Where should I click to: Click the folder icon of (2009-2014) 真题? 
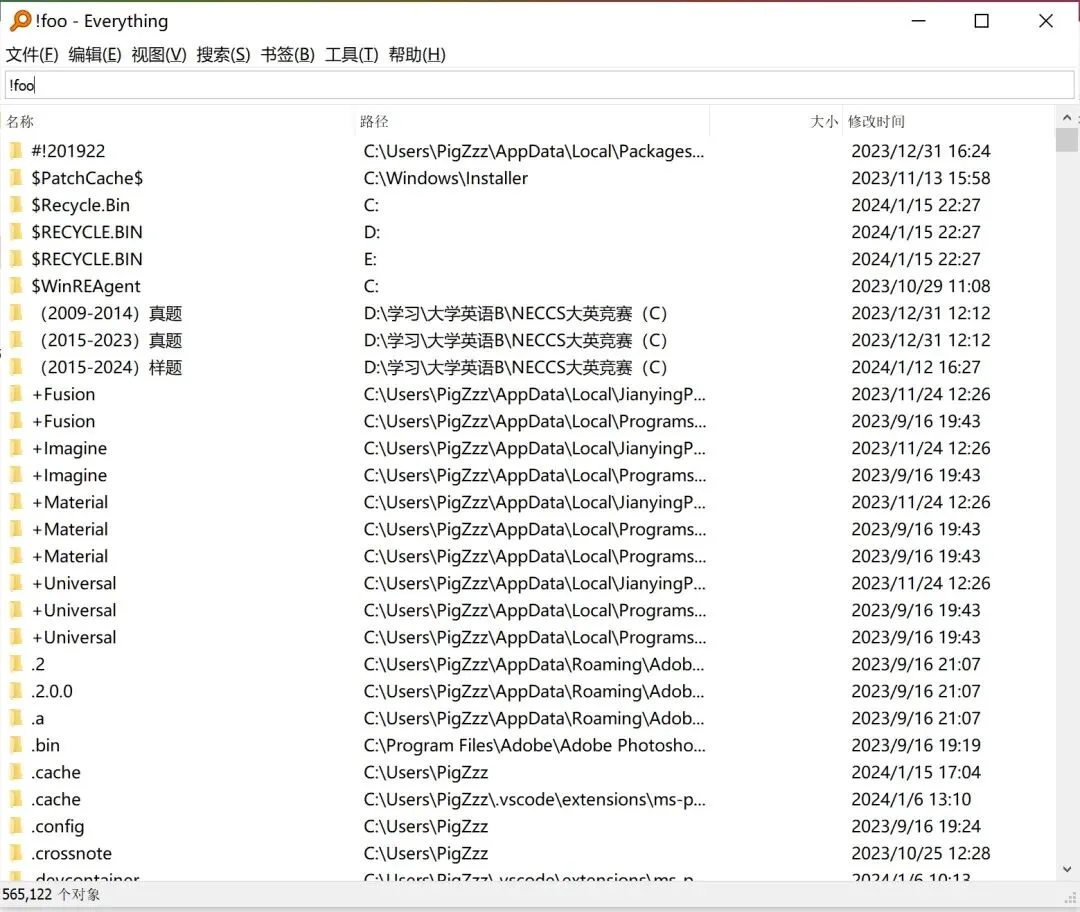pyautogui.click(x=16, y=313)
